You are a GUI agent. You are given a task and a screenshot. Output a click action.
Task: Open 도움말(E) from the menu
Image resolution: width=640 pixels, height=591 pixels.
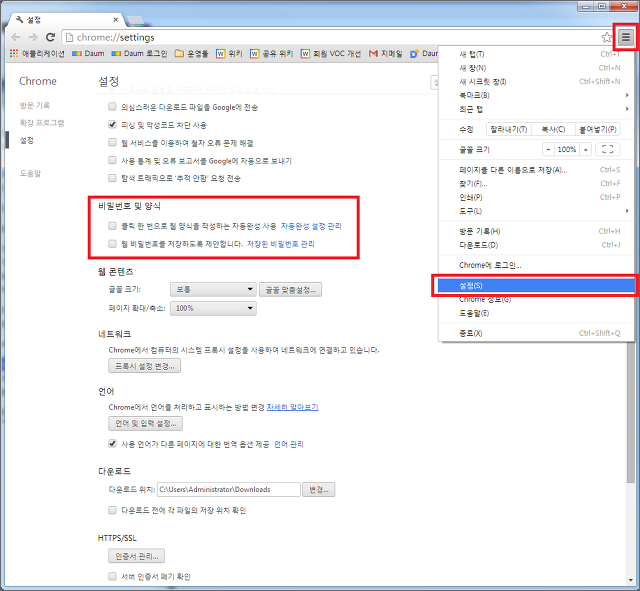point(536,313)
